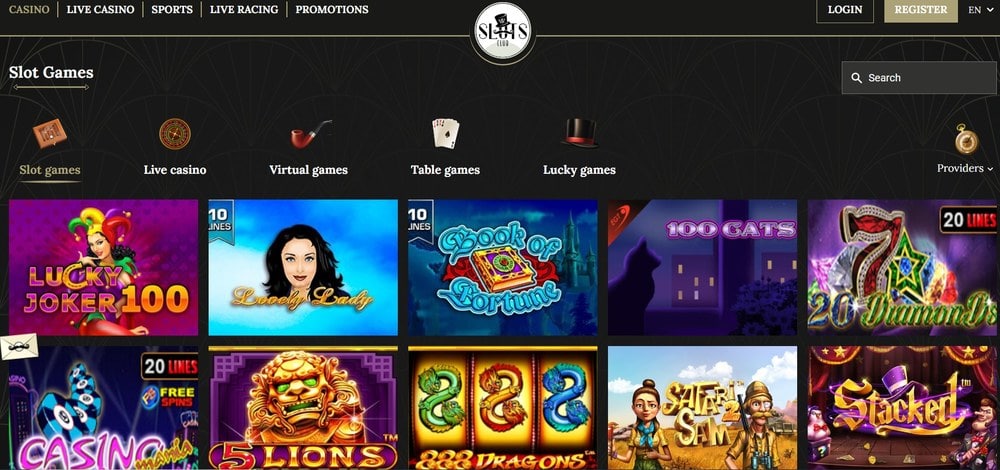This screenshot has width=1000, height=470.
Task: Select the Live casino roulette wheel icon
Action: tap(175, 134)
